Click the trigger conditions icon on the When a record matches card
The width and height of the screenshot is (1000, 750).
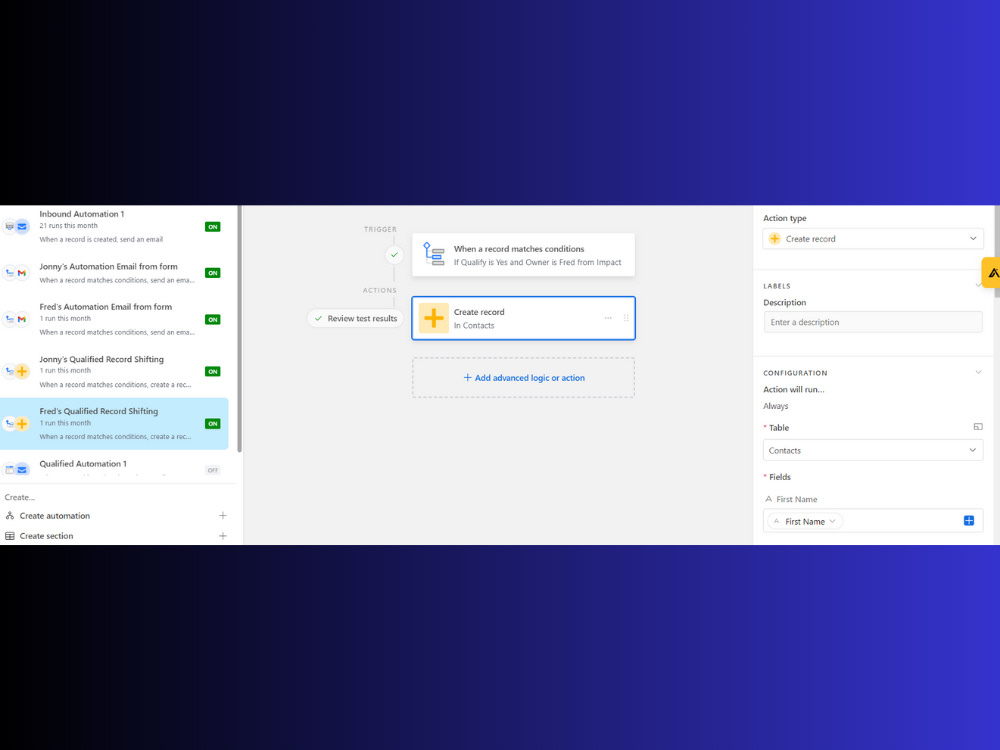(434, 255)
